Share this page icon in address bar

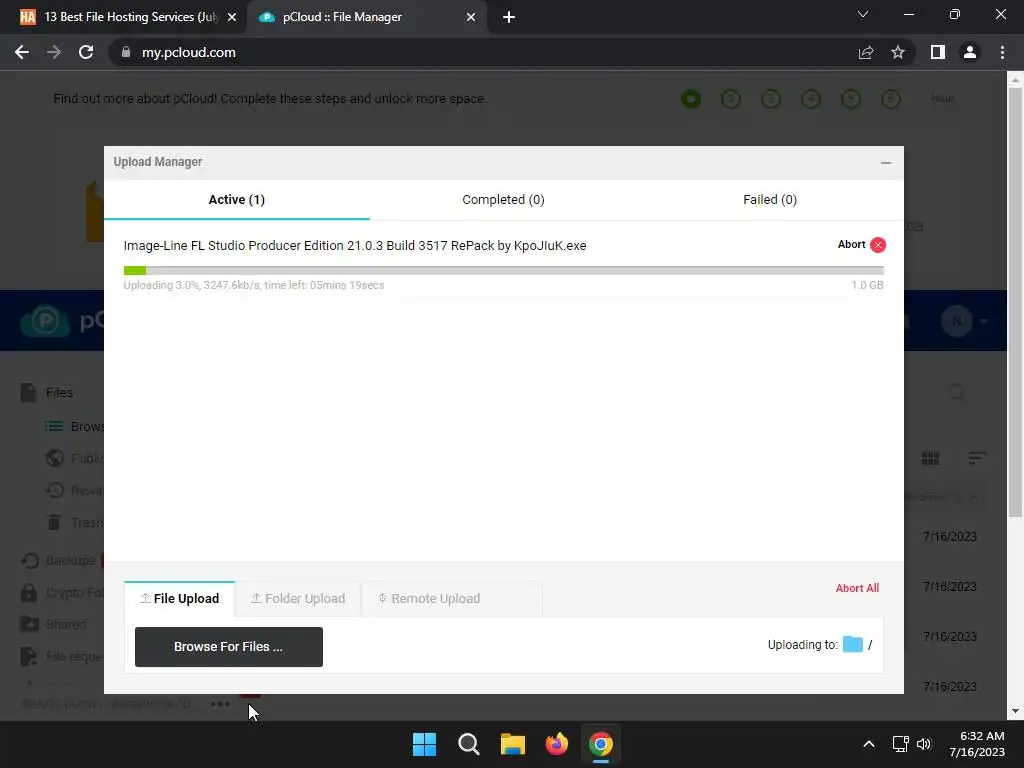866,52
